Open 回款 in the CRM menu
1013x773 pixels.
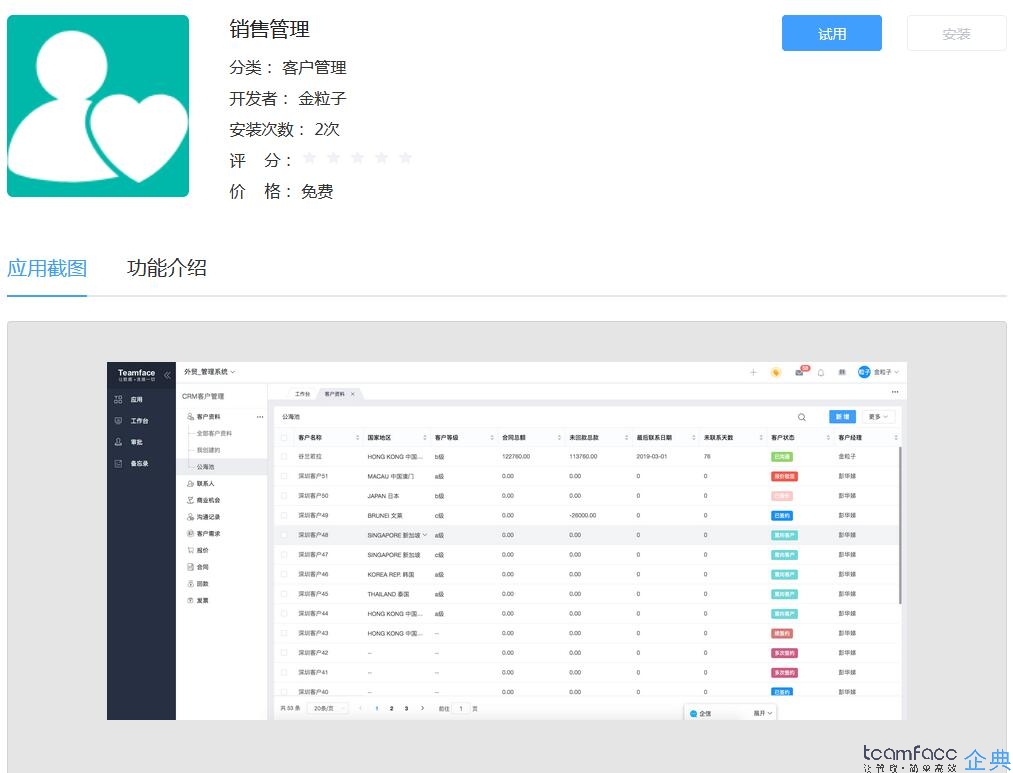pyautogui.click(x=198, y=584)
